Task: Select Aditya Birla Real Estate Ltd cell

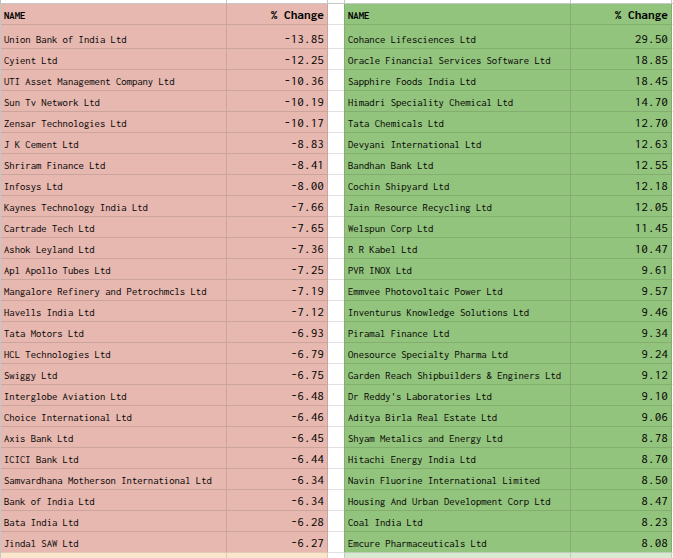Action: click(x=457, y=418)
